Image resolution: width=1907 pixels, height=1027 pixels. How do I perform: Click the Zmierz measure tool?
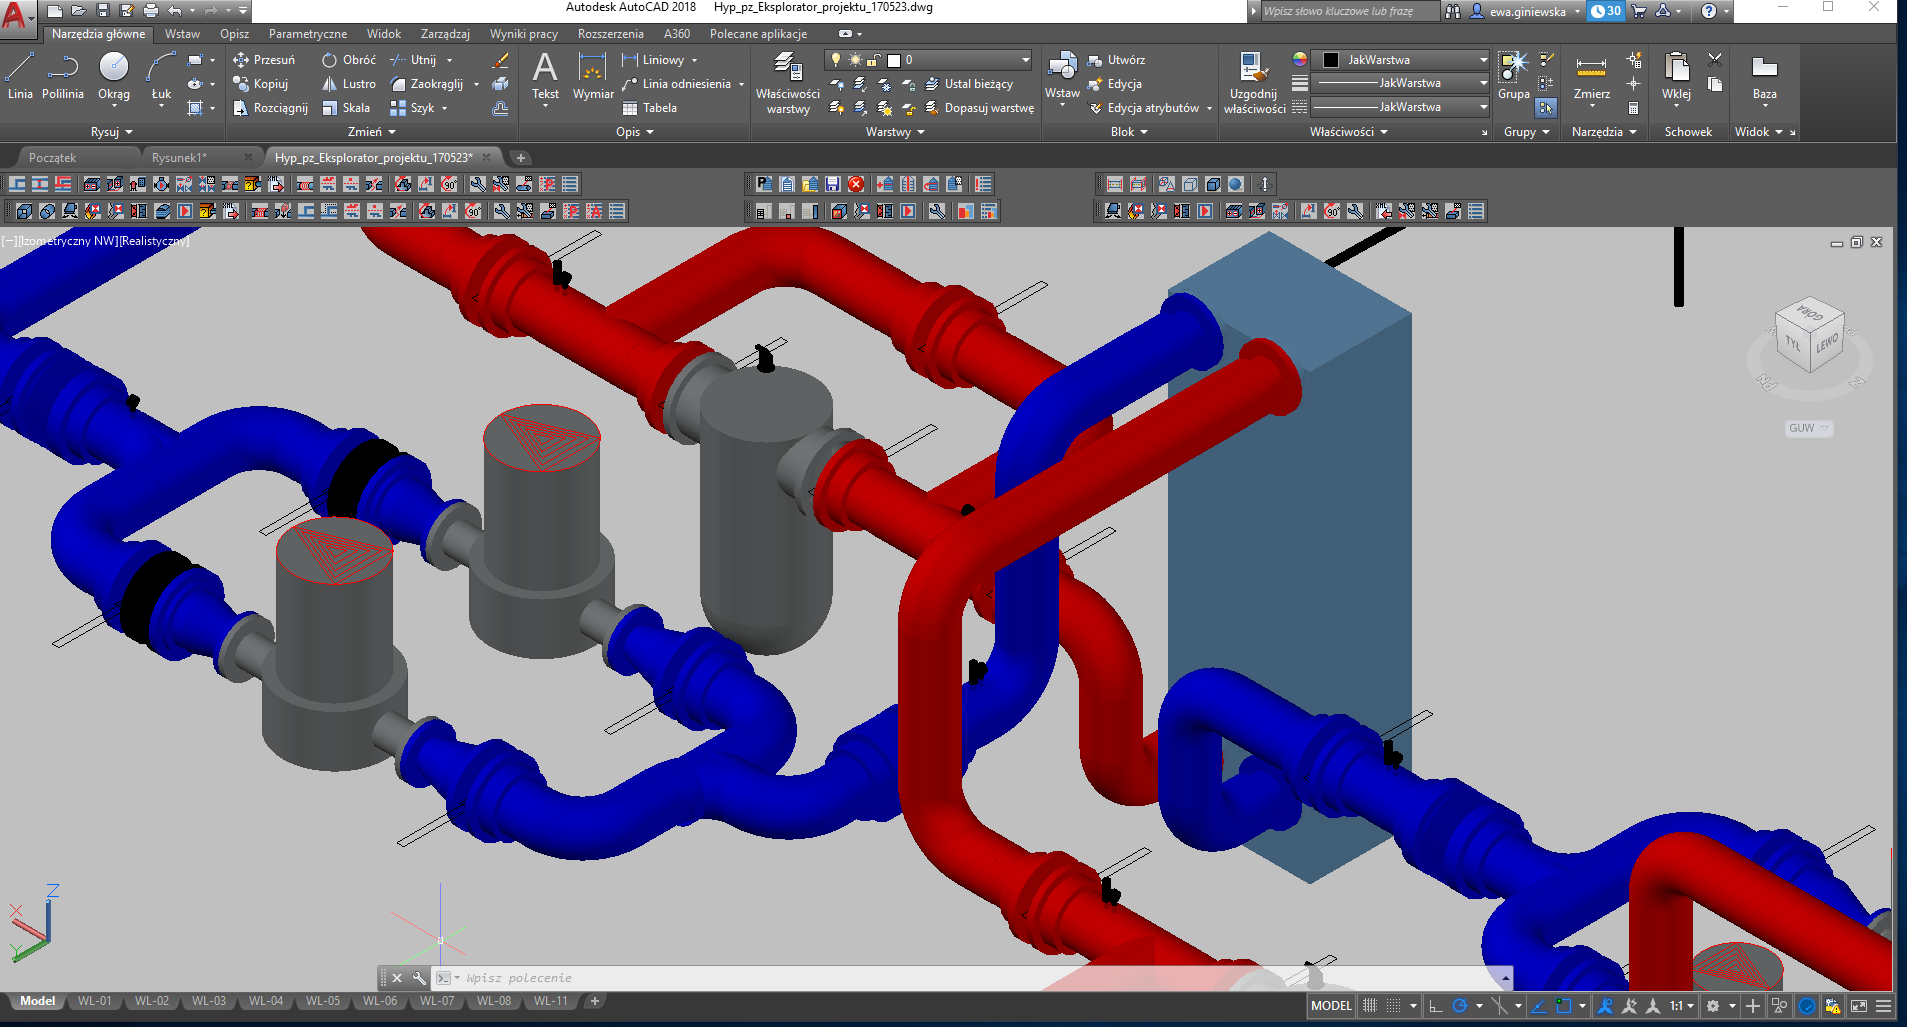[x=1591, y=76]
